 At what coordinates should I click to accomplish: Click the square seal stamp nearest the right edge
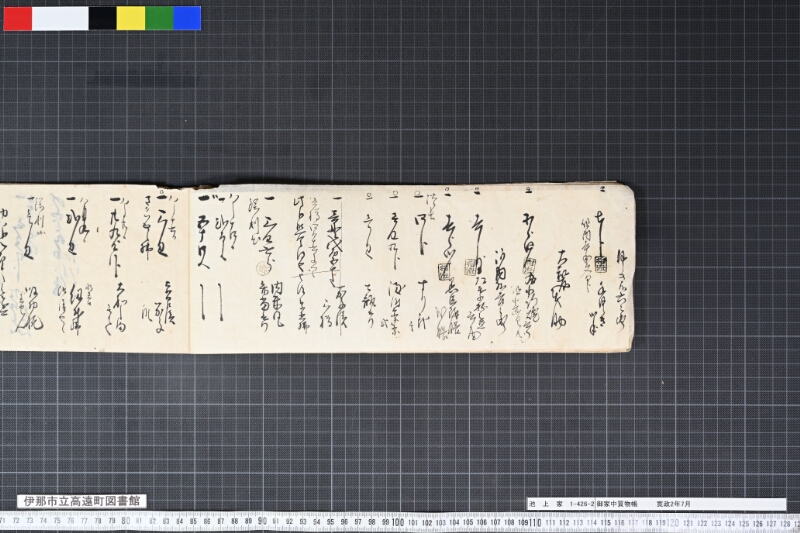601,264
